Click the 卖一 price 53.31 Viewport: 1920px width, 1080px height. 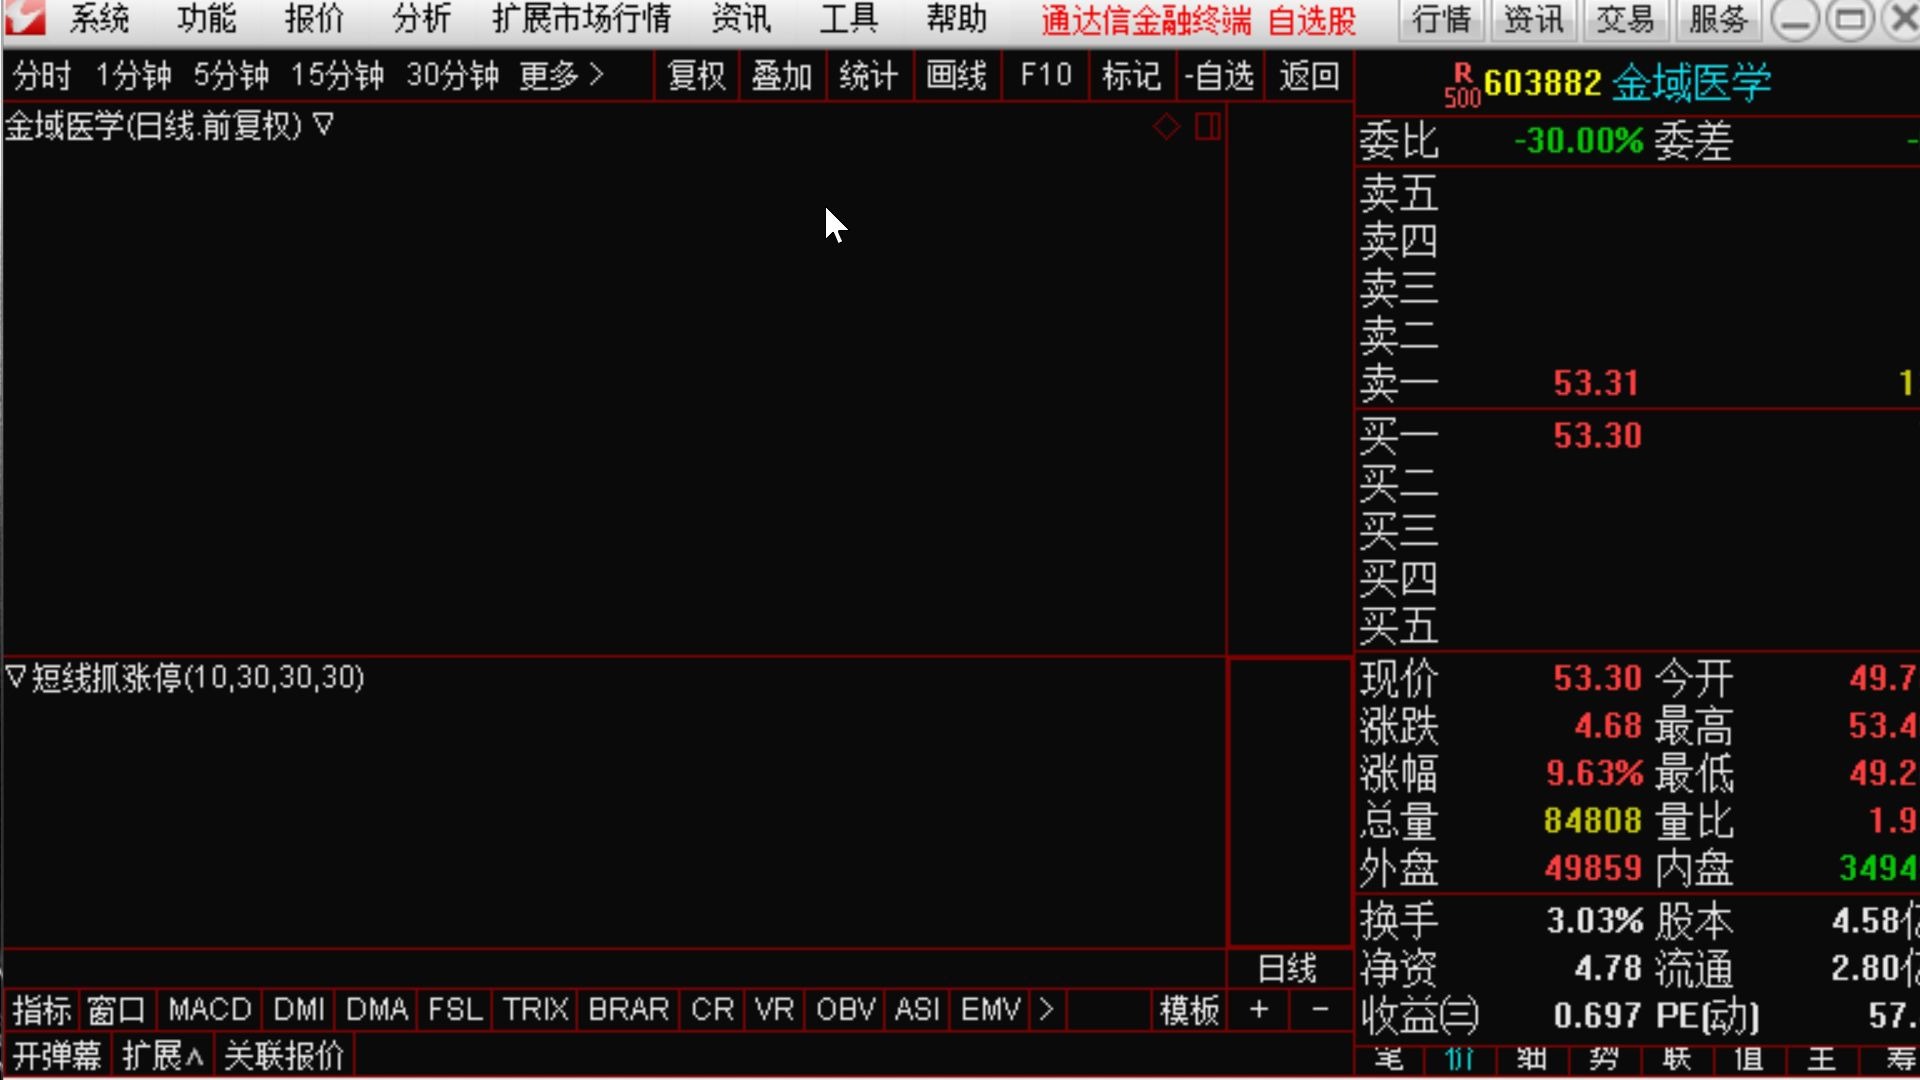click(1596, 383)
